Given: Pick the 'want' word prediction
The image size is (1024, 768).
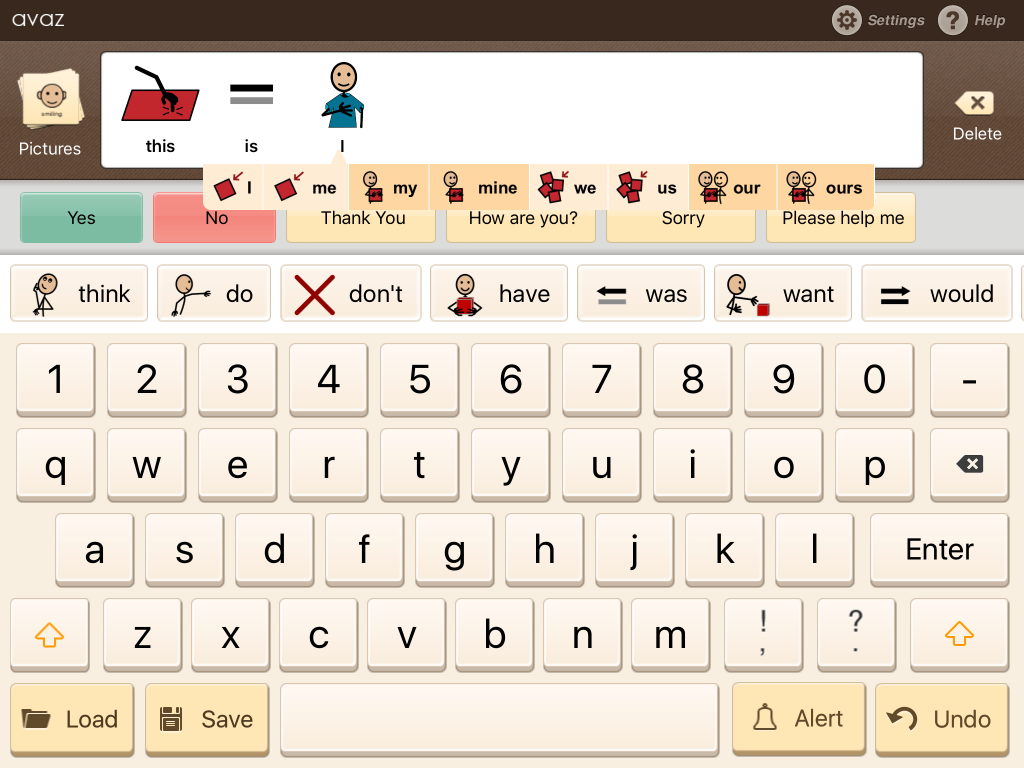Looking at the screenshot, I should click(782, 293).
